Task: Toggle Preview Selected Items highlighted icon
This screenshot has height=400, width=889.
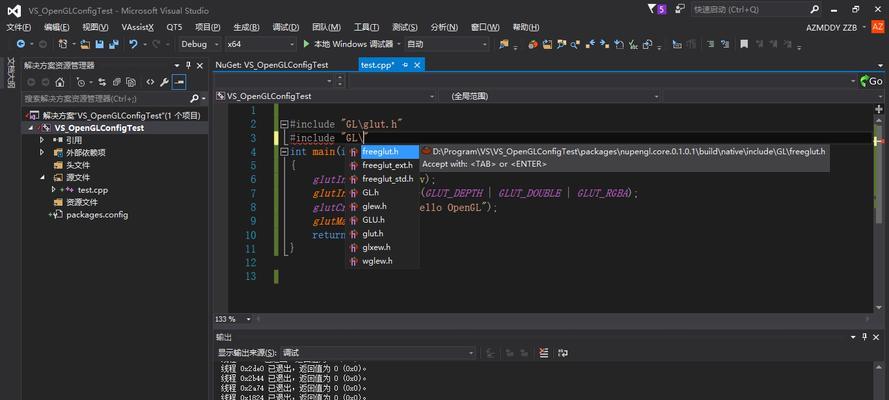Action: 179,82
